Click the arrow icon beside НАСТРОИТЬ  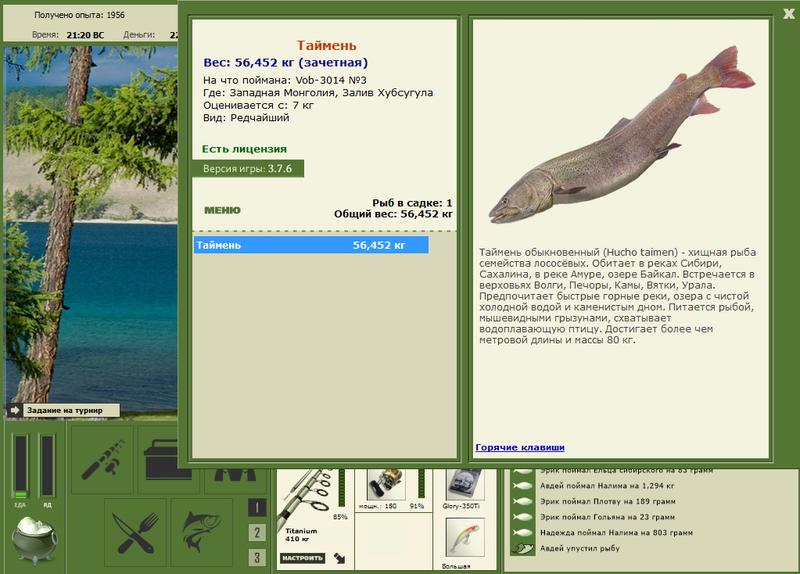tap(339, 558)
